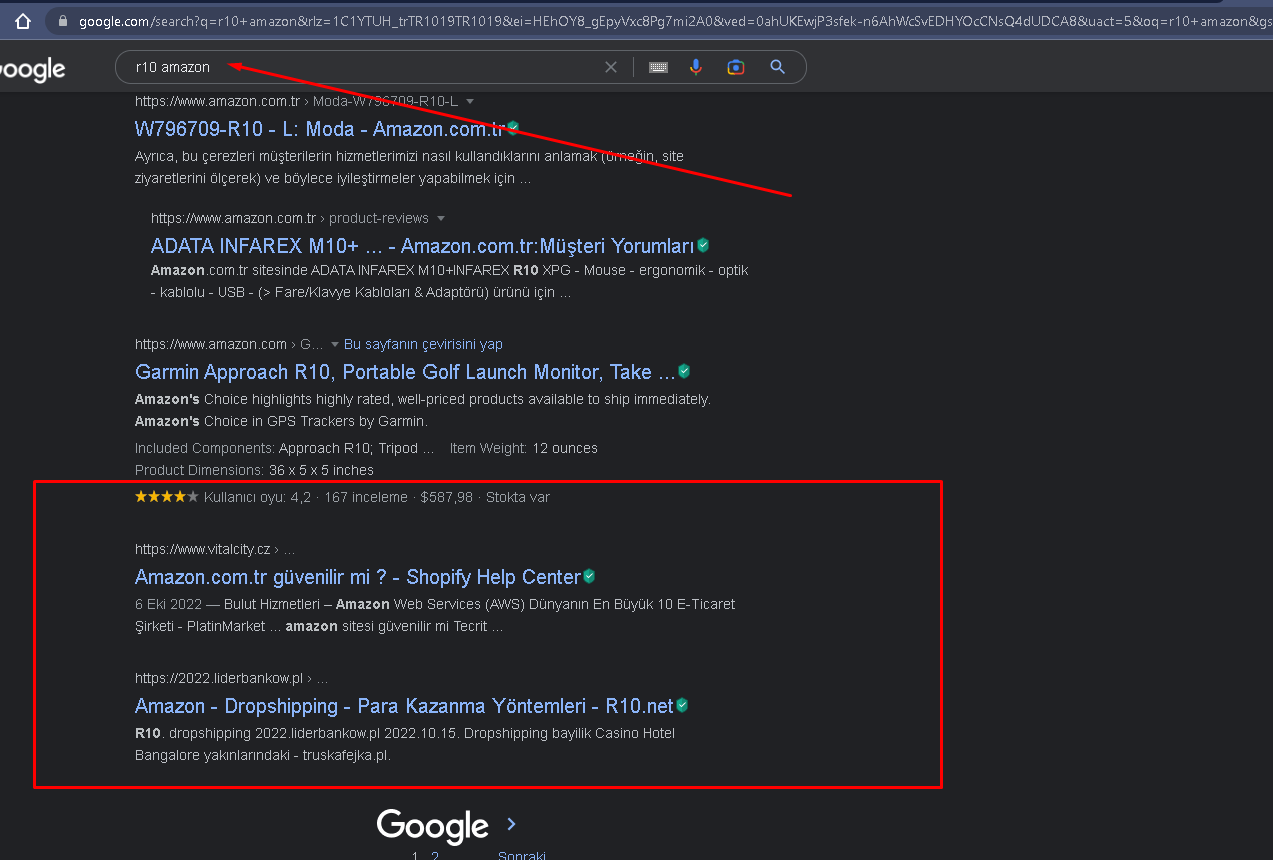Click snippet beginning 'Ayrıca, bu çerezleri müşterilerin'
This screenshot has height=860, width=1273.
409,168
